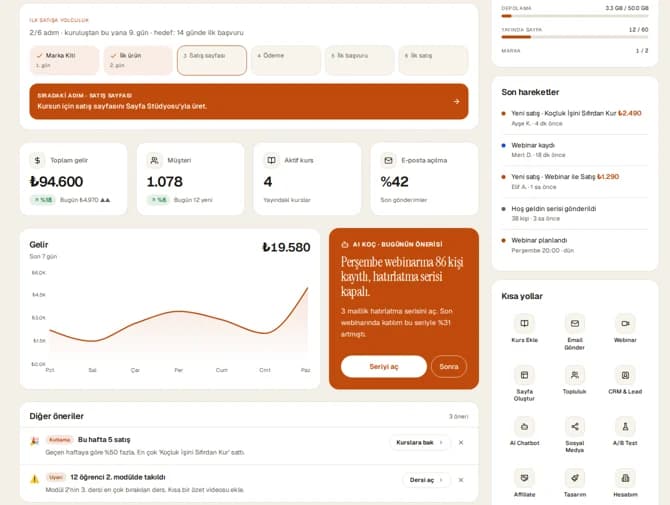Click the people icon on Müşteri card
670x505 pixels.
click(x=154, y=160)
